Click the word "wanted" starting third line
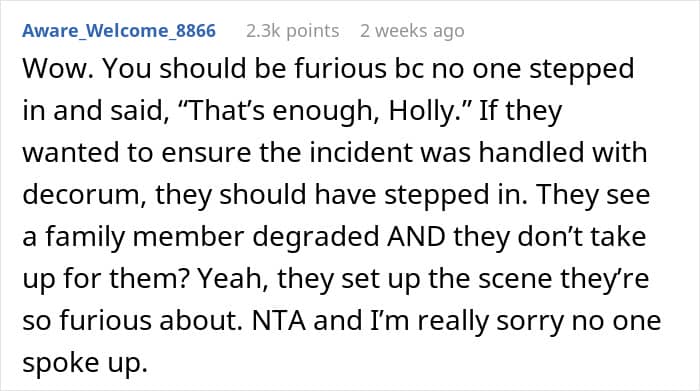 pyautogui.click(x=71, y=153)
